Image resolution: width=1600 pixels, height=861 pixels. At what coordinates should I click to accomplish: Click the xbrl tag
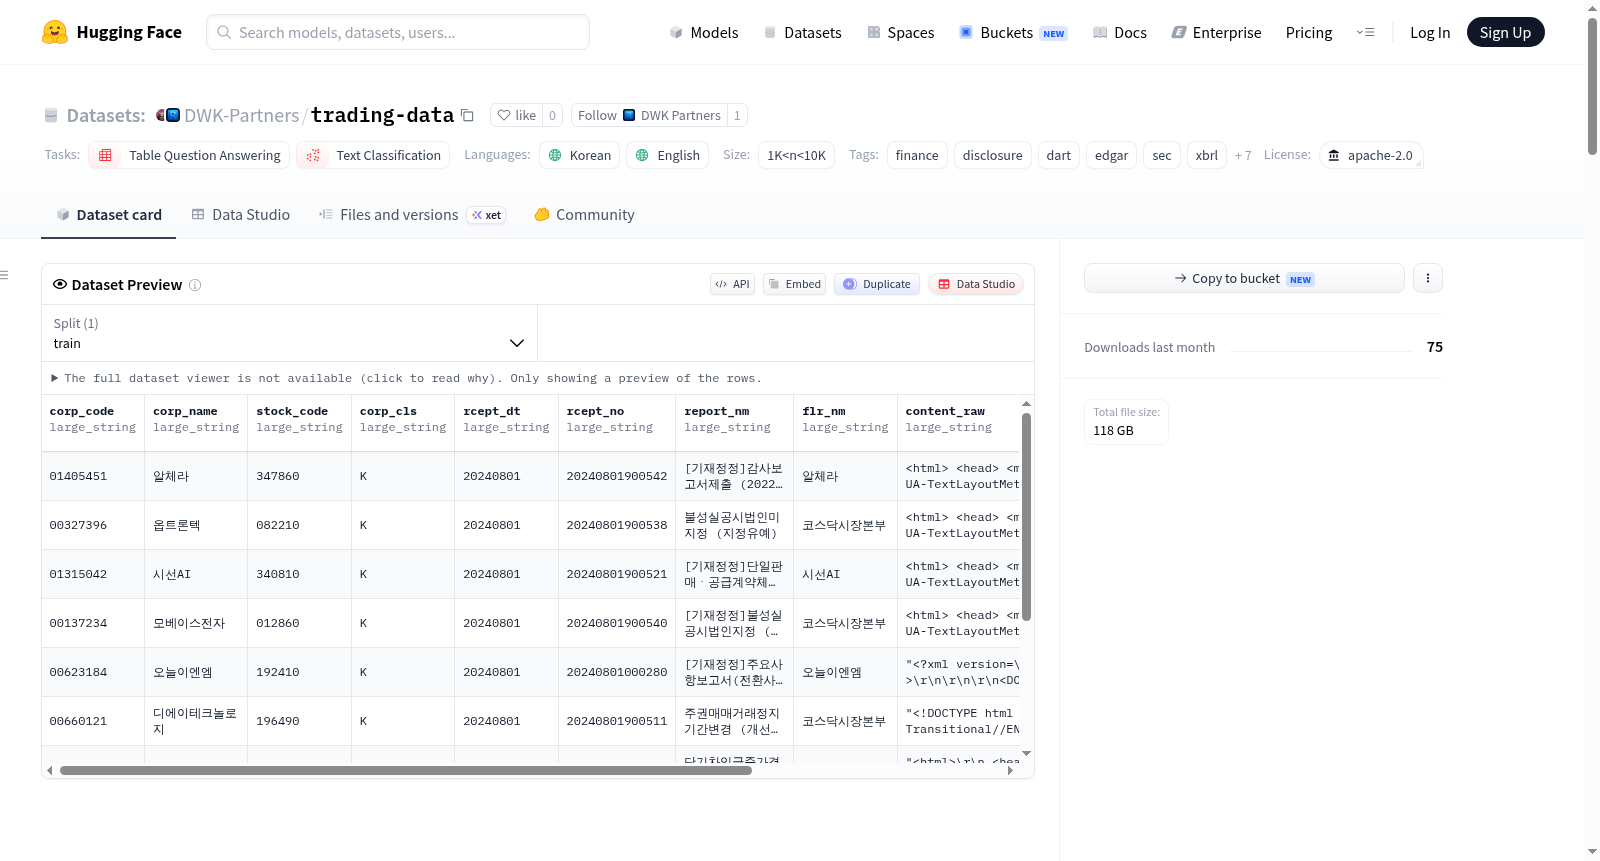[1207, 155]
